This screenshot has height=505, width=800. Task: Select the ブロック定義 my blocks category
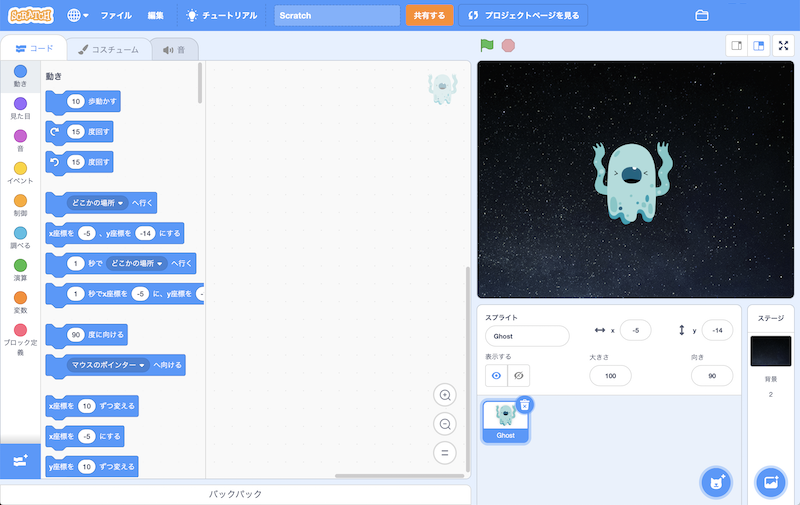(20, 339)
